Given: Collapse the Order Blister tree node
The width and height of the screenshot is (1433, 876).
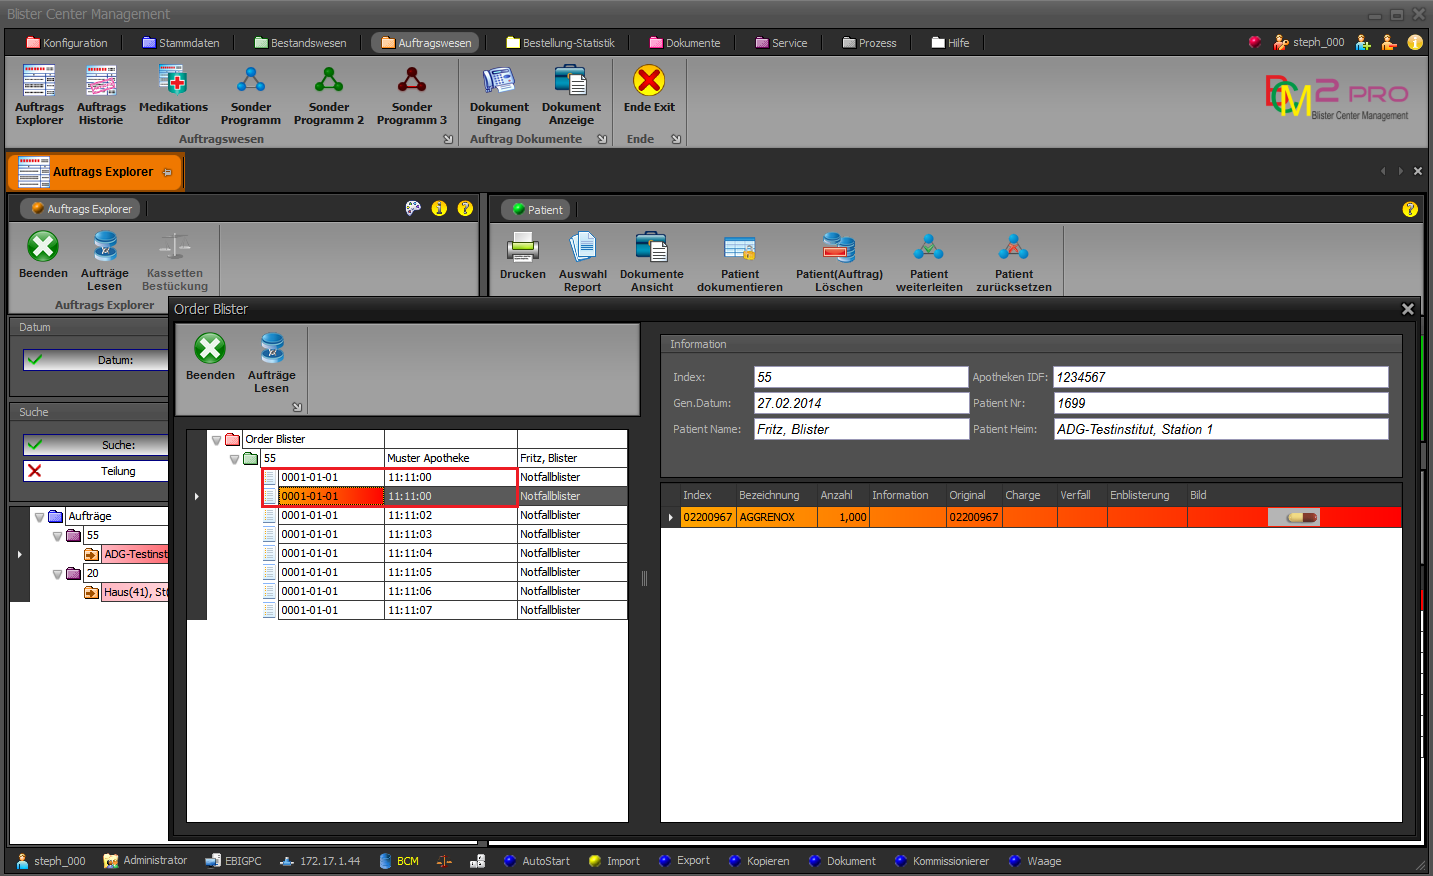Looking at the screenshot, I should 216,440.
